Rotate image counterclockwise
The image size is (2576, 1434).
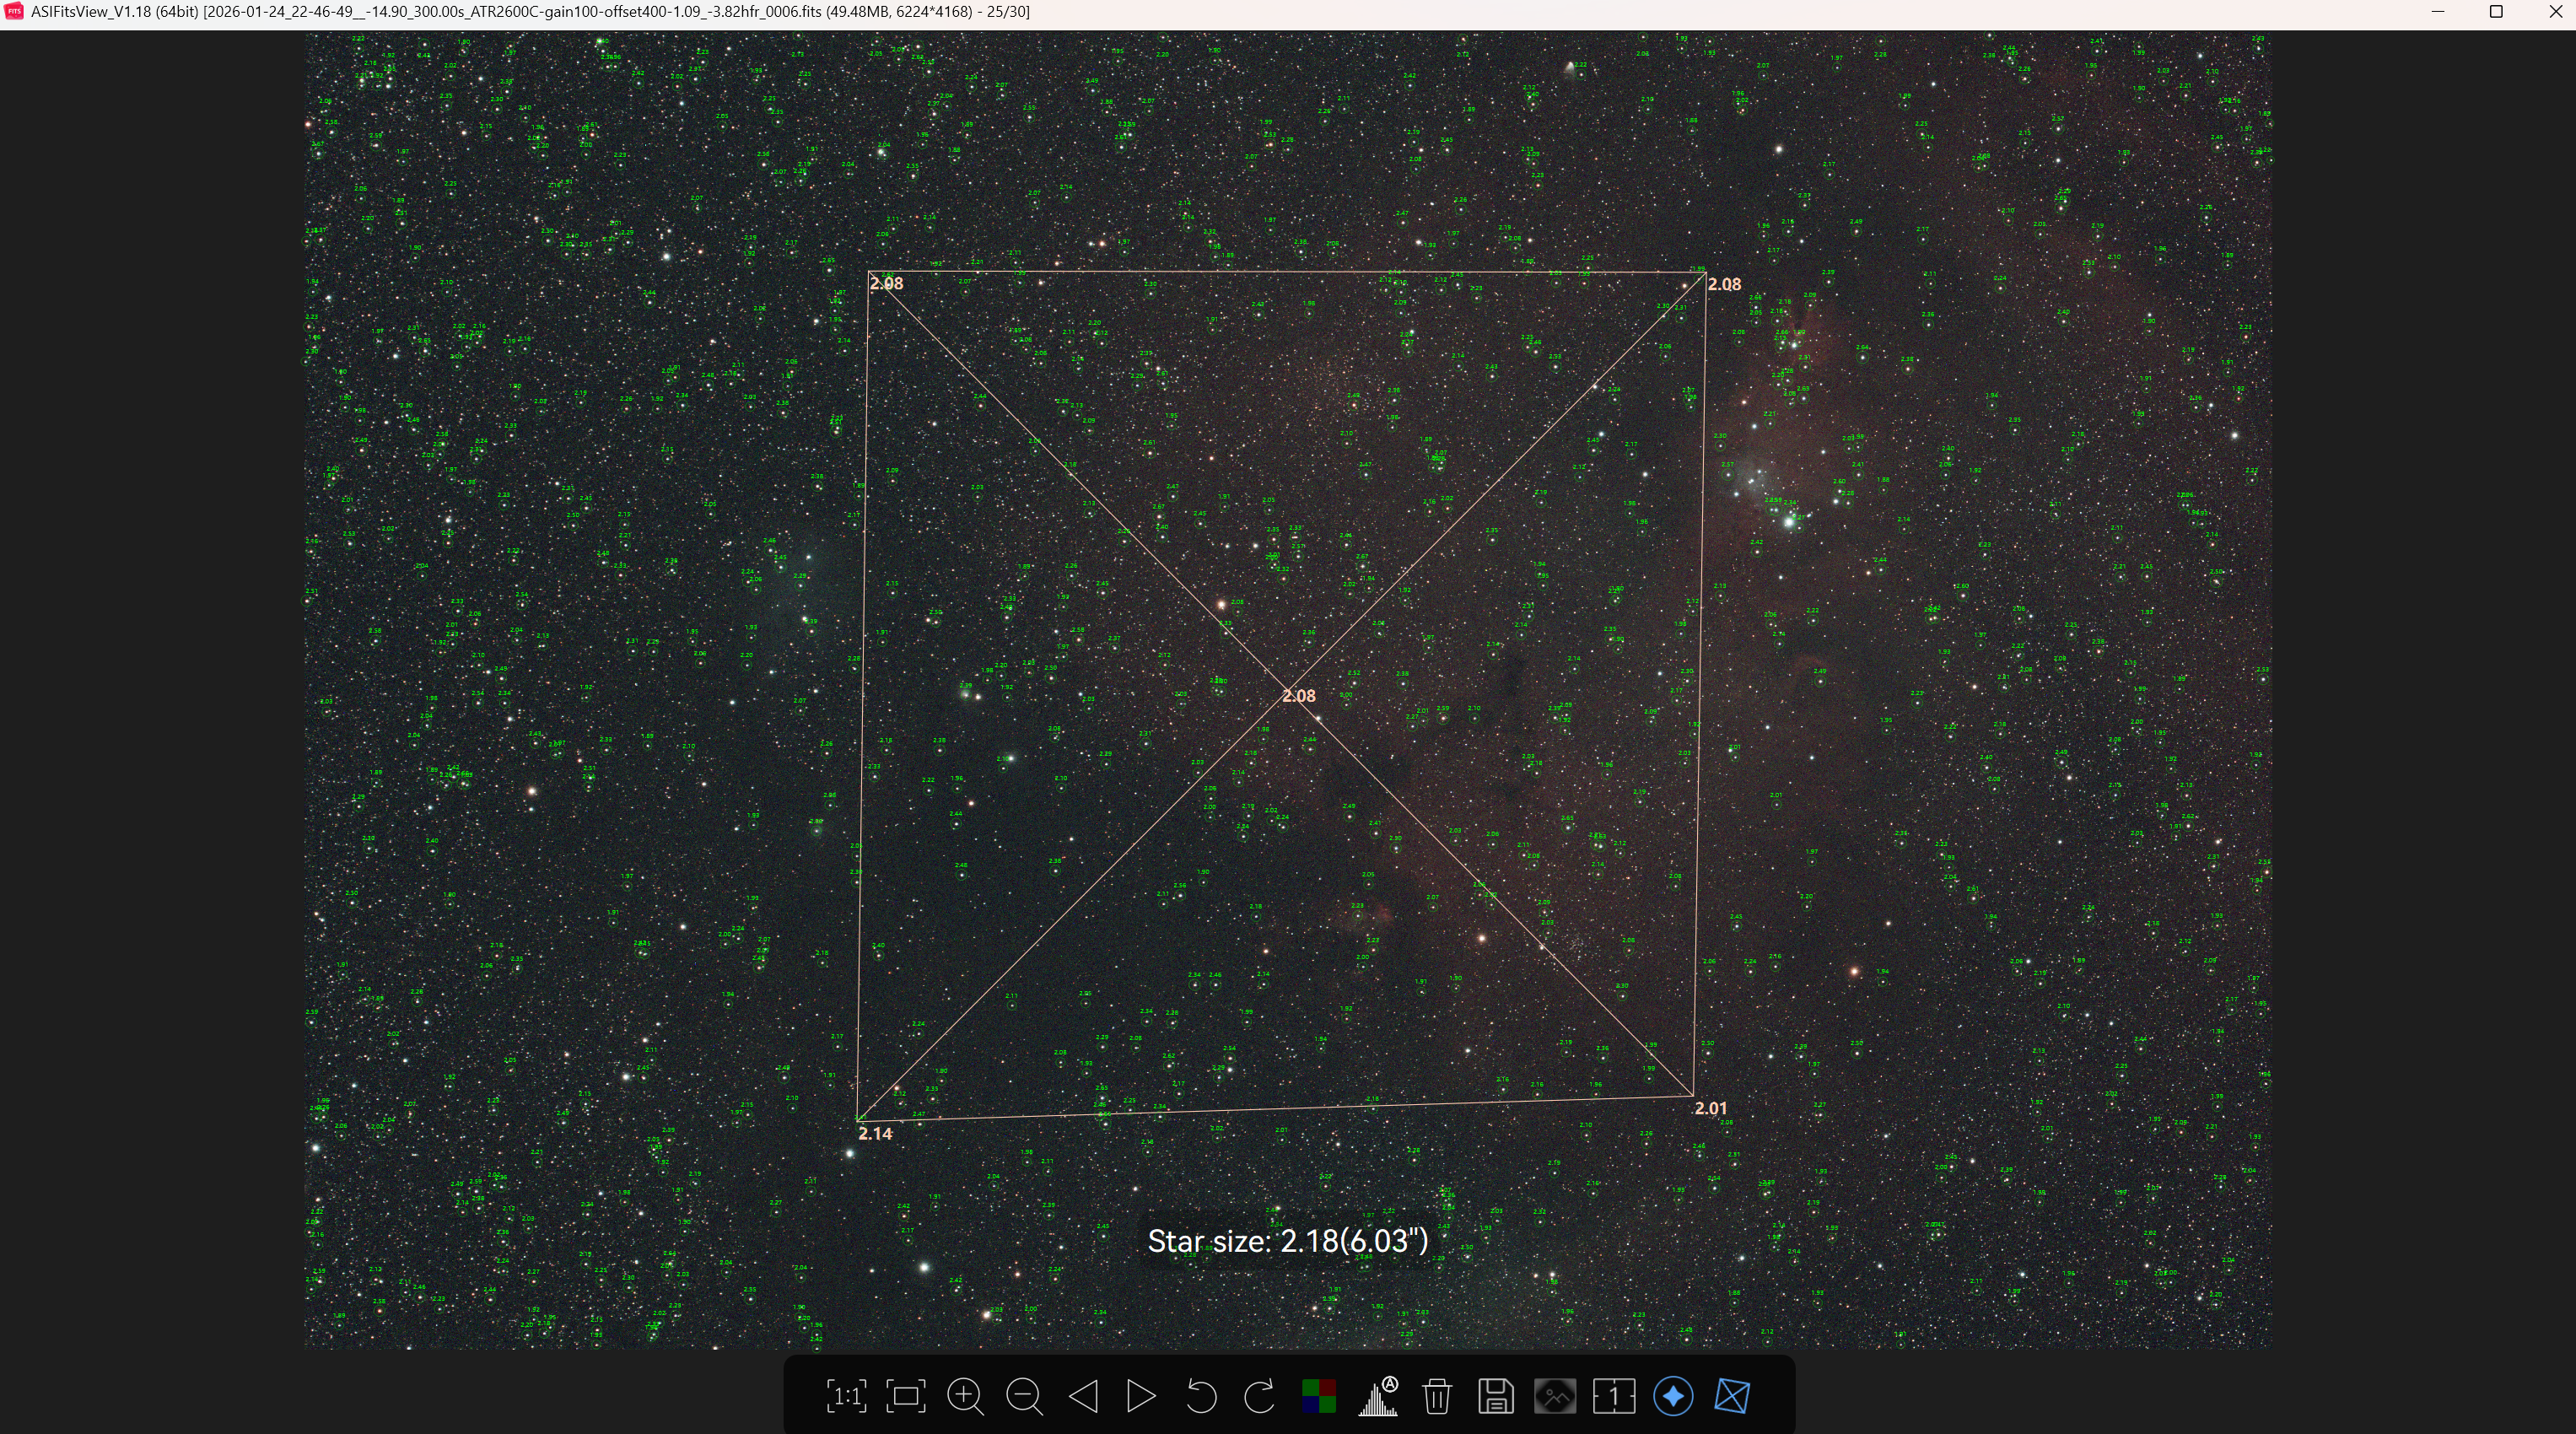point(1201,1396)
